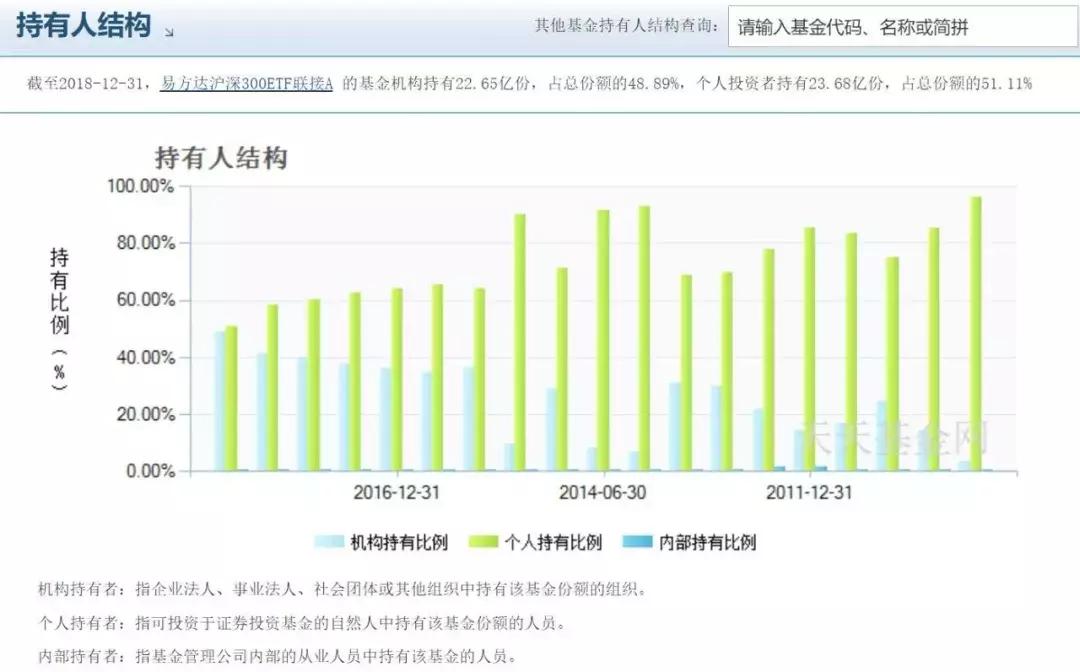The height and width of the screenshot is (672, 1080).
Task: Click the 2016-12-31 axis label
Action: point(399,493)
